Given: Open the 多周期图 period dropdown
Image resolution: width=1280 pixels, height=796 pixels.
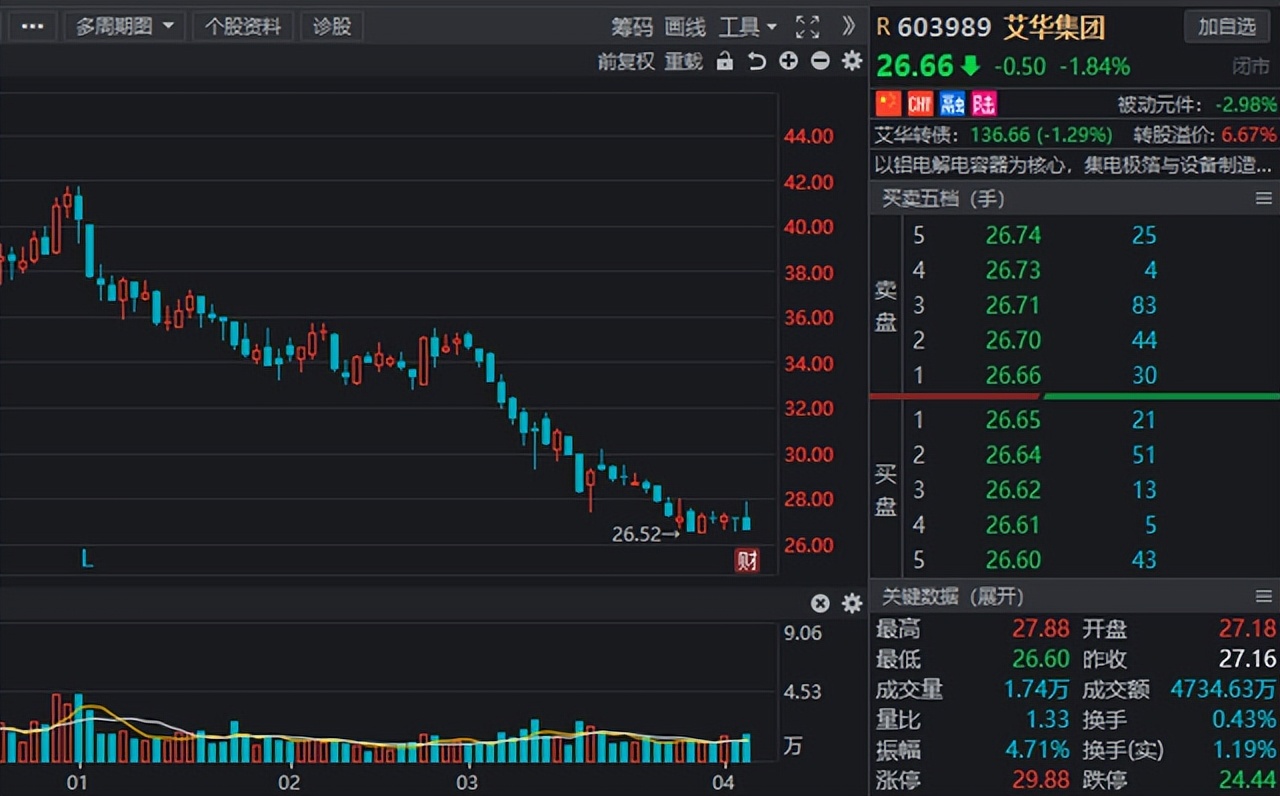Looking at the screenshot, I should tap(125, 27).
